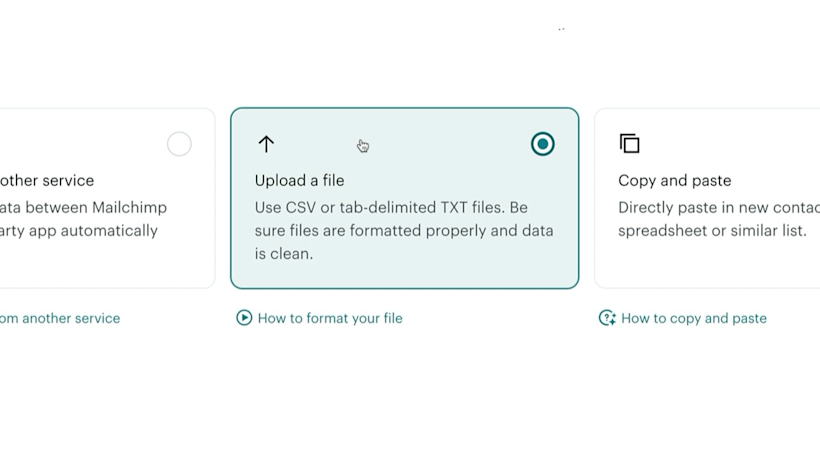
Task: Select the radio button on another service card
Action: (x=179, y=144)
